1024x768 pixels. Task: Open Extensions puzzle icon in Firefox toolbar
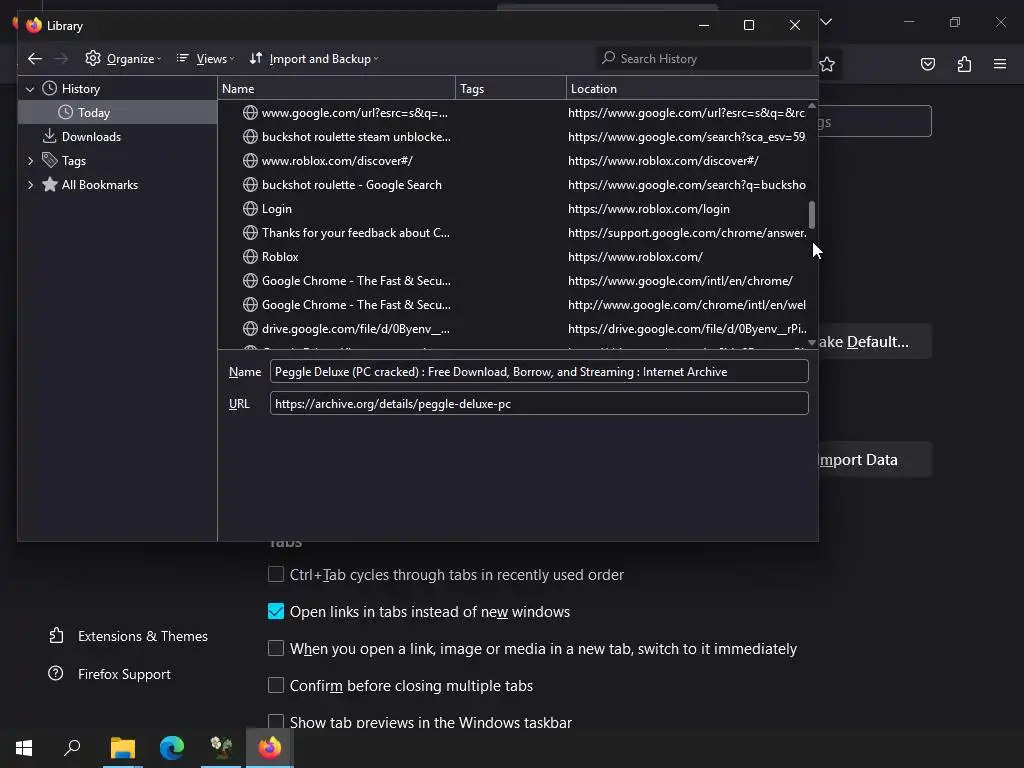pos(964,64)
